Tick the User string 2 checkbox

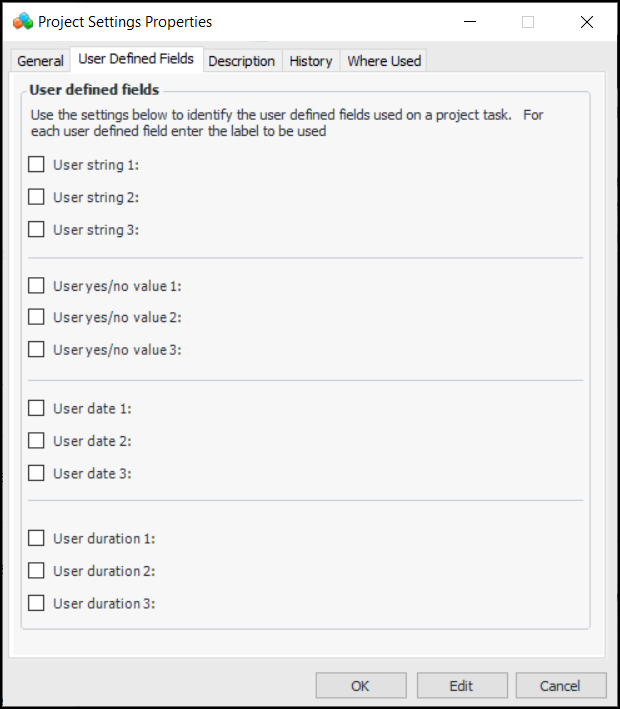[x=37, y=197]
